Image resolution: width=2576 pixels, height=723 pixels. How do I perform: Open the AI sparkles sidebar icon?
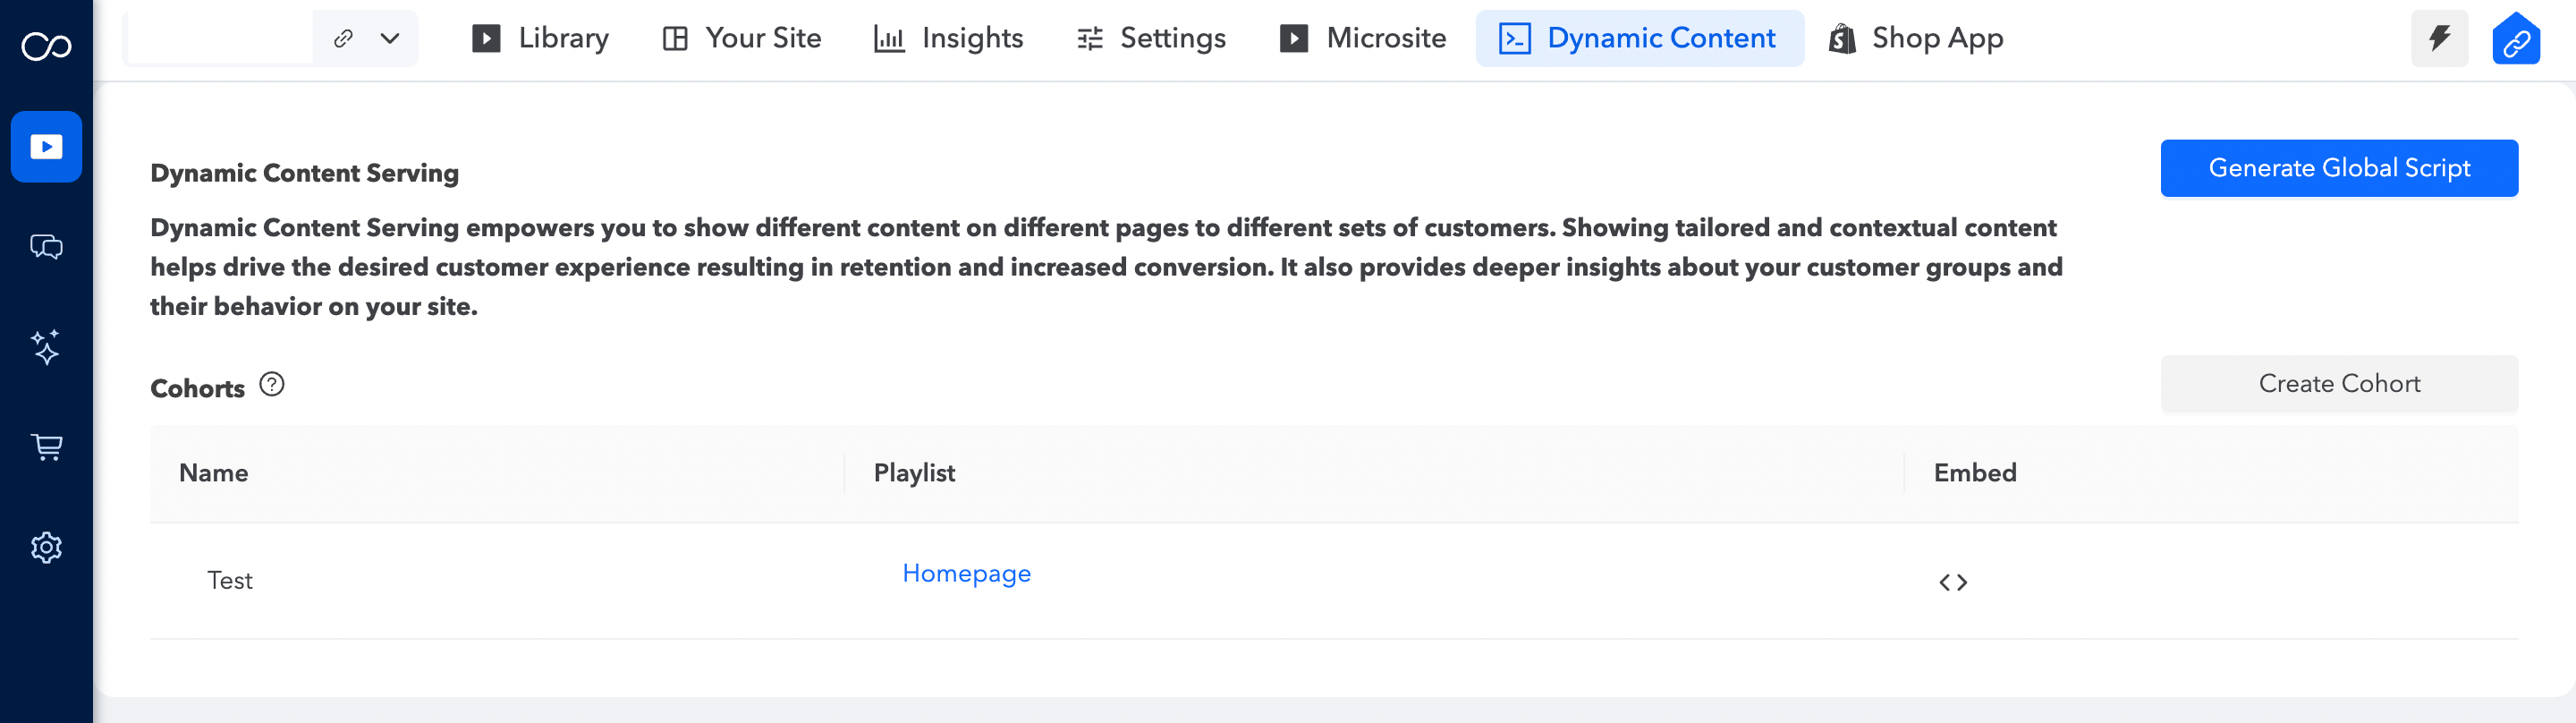pos(46,347)
